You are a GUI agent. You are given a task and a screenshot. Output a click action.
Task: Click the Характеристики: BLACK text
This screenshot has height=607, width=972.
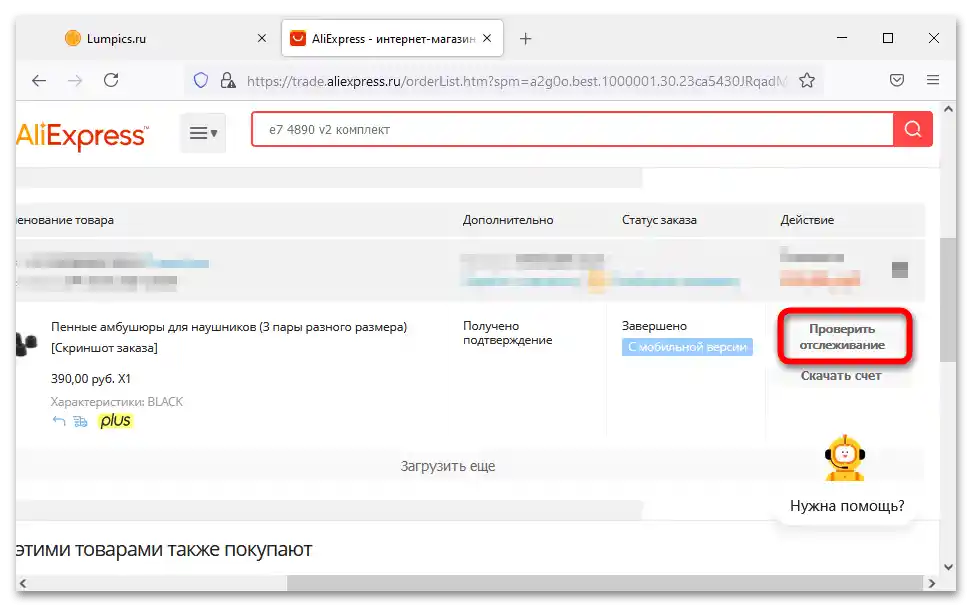point(117,402)
